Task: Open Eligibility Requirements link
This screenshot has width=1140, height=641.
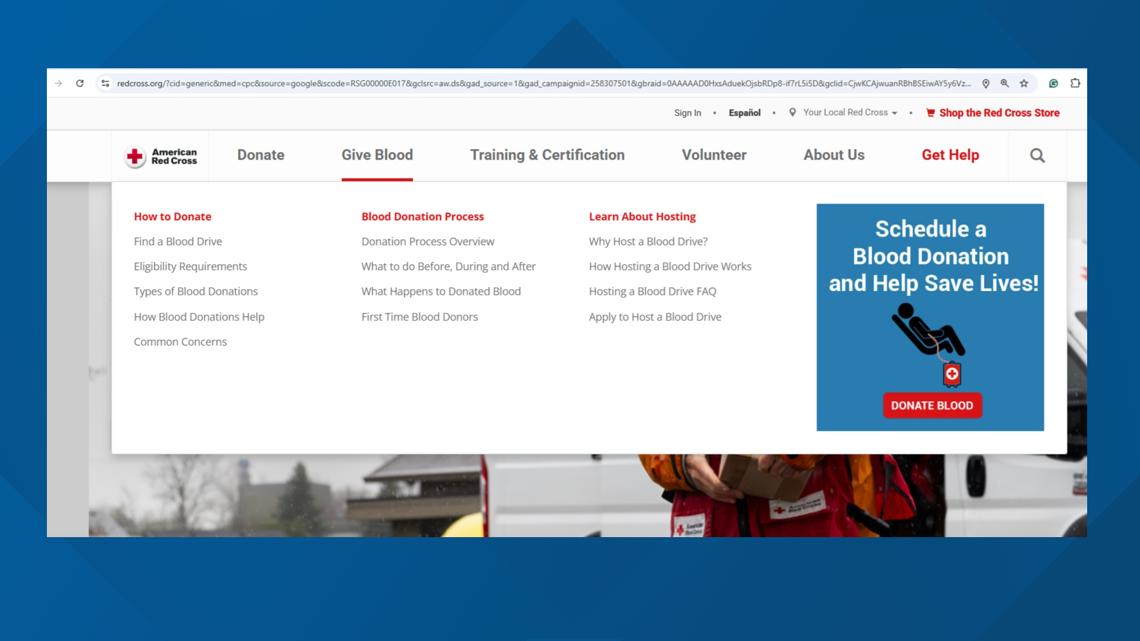Action: point(190,267)
